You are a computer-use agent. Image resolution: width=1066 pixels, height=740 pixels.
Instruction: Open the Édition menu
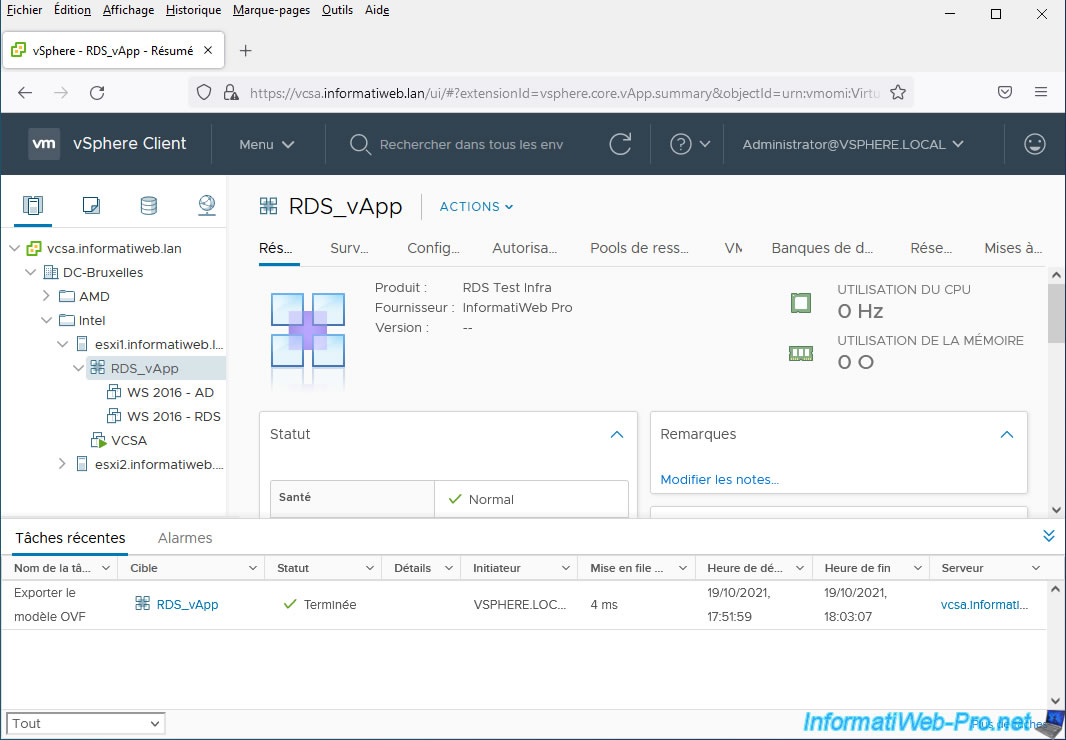click(73, 10)
